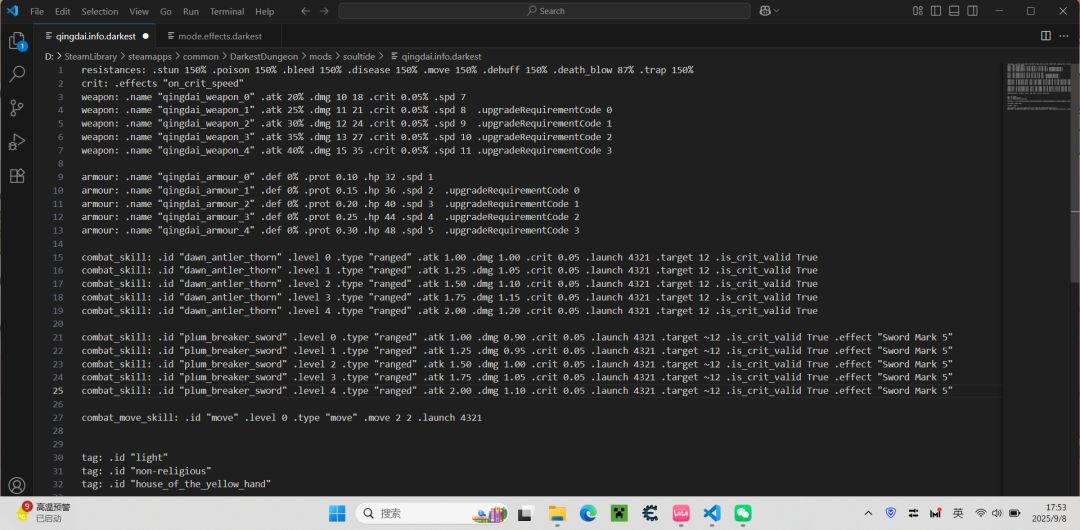Viewport: 1080px width, 530px height.
Task: Open the File menu
Action: [x=37, y=12]
